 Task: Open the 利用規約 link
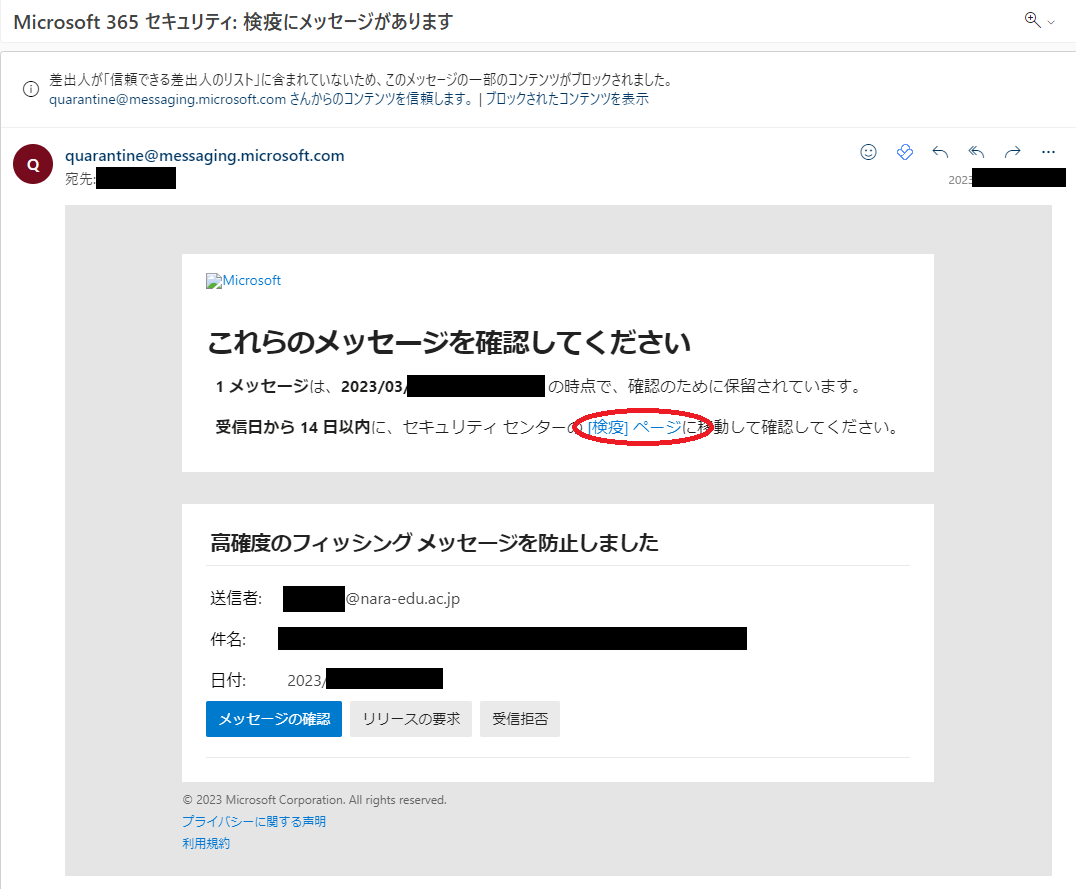[206, 844]
